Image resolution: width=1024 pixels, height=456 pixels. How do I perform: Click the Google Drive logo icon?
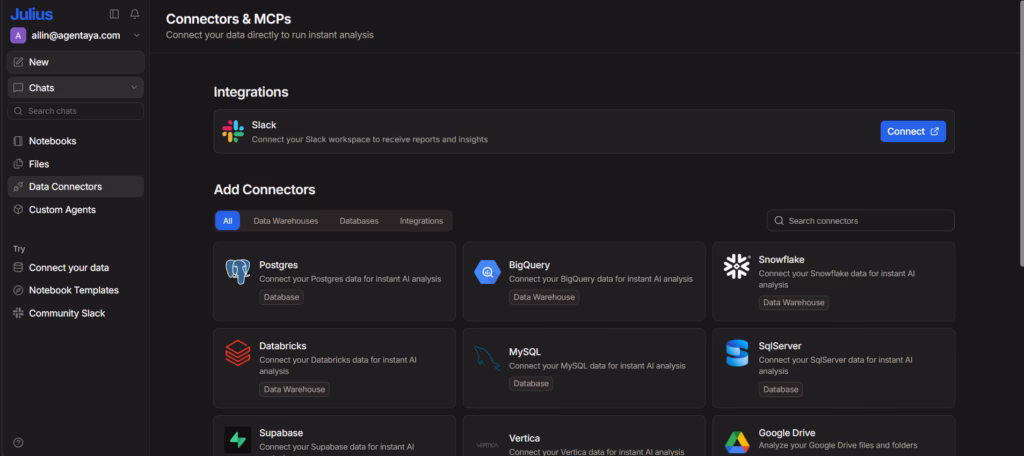[x=737, y=441]
